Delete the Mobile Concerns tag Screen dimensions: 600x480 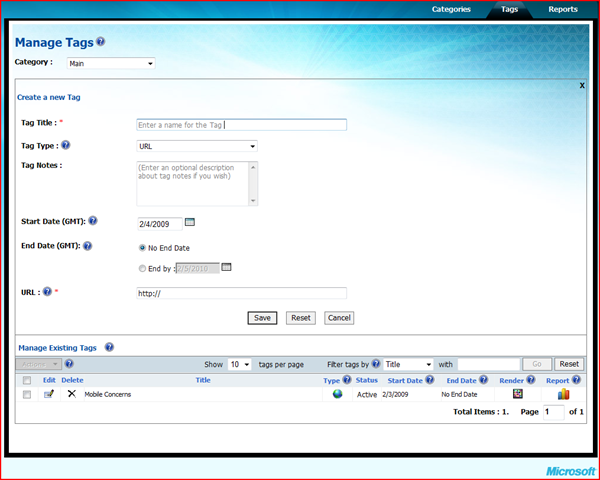pos(72,394)
